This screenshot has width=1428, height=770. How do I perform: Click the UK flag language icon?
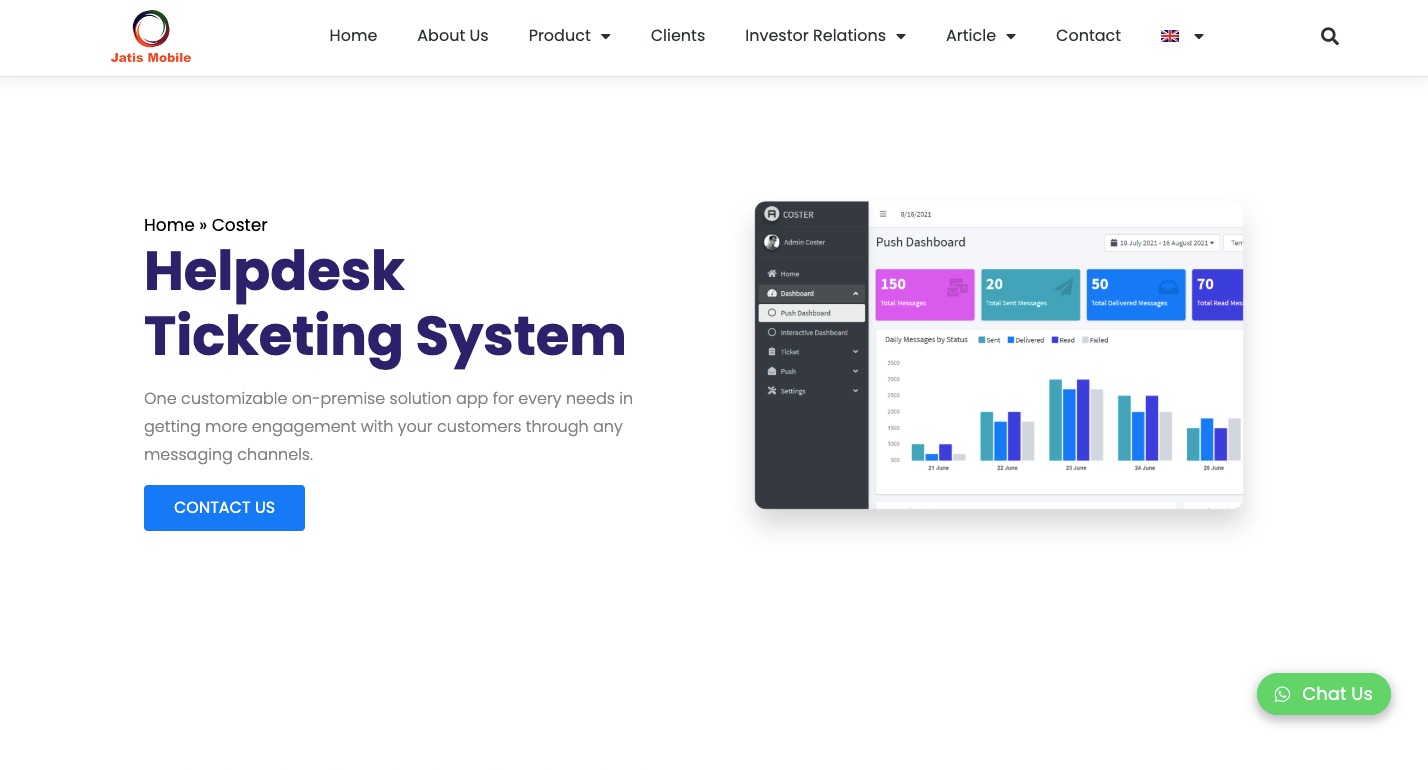[1169, 36]
